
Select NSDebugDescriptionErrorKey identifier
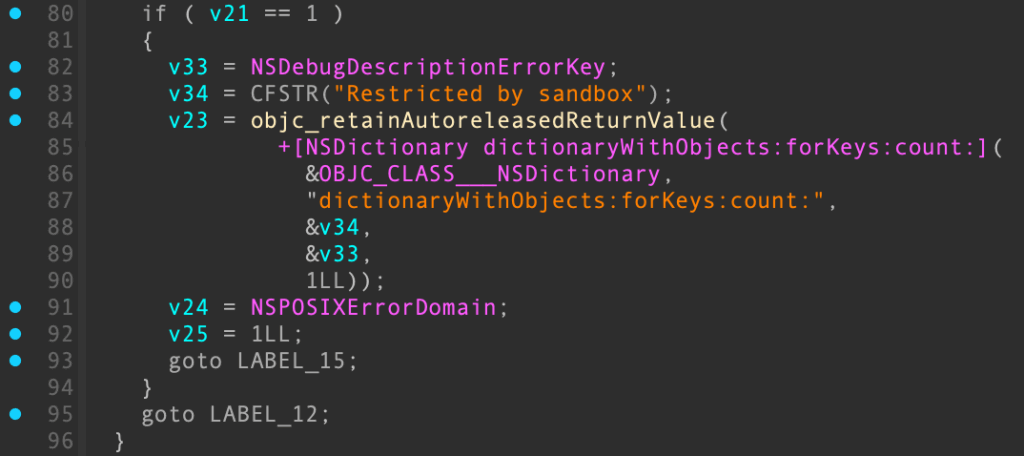(429, 67)
